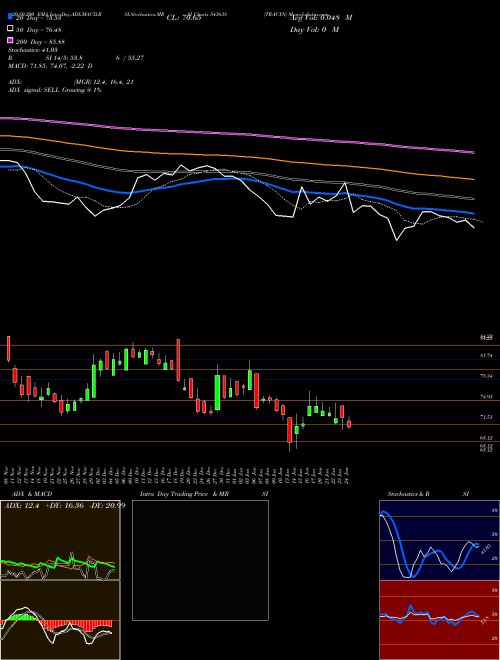Click the 'Day Vol: 0 M' value
Viewport: 500px width, 660px height.
pyautogui.click(x=314, y=29)
